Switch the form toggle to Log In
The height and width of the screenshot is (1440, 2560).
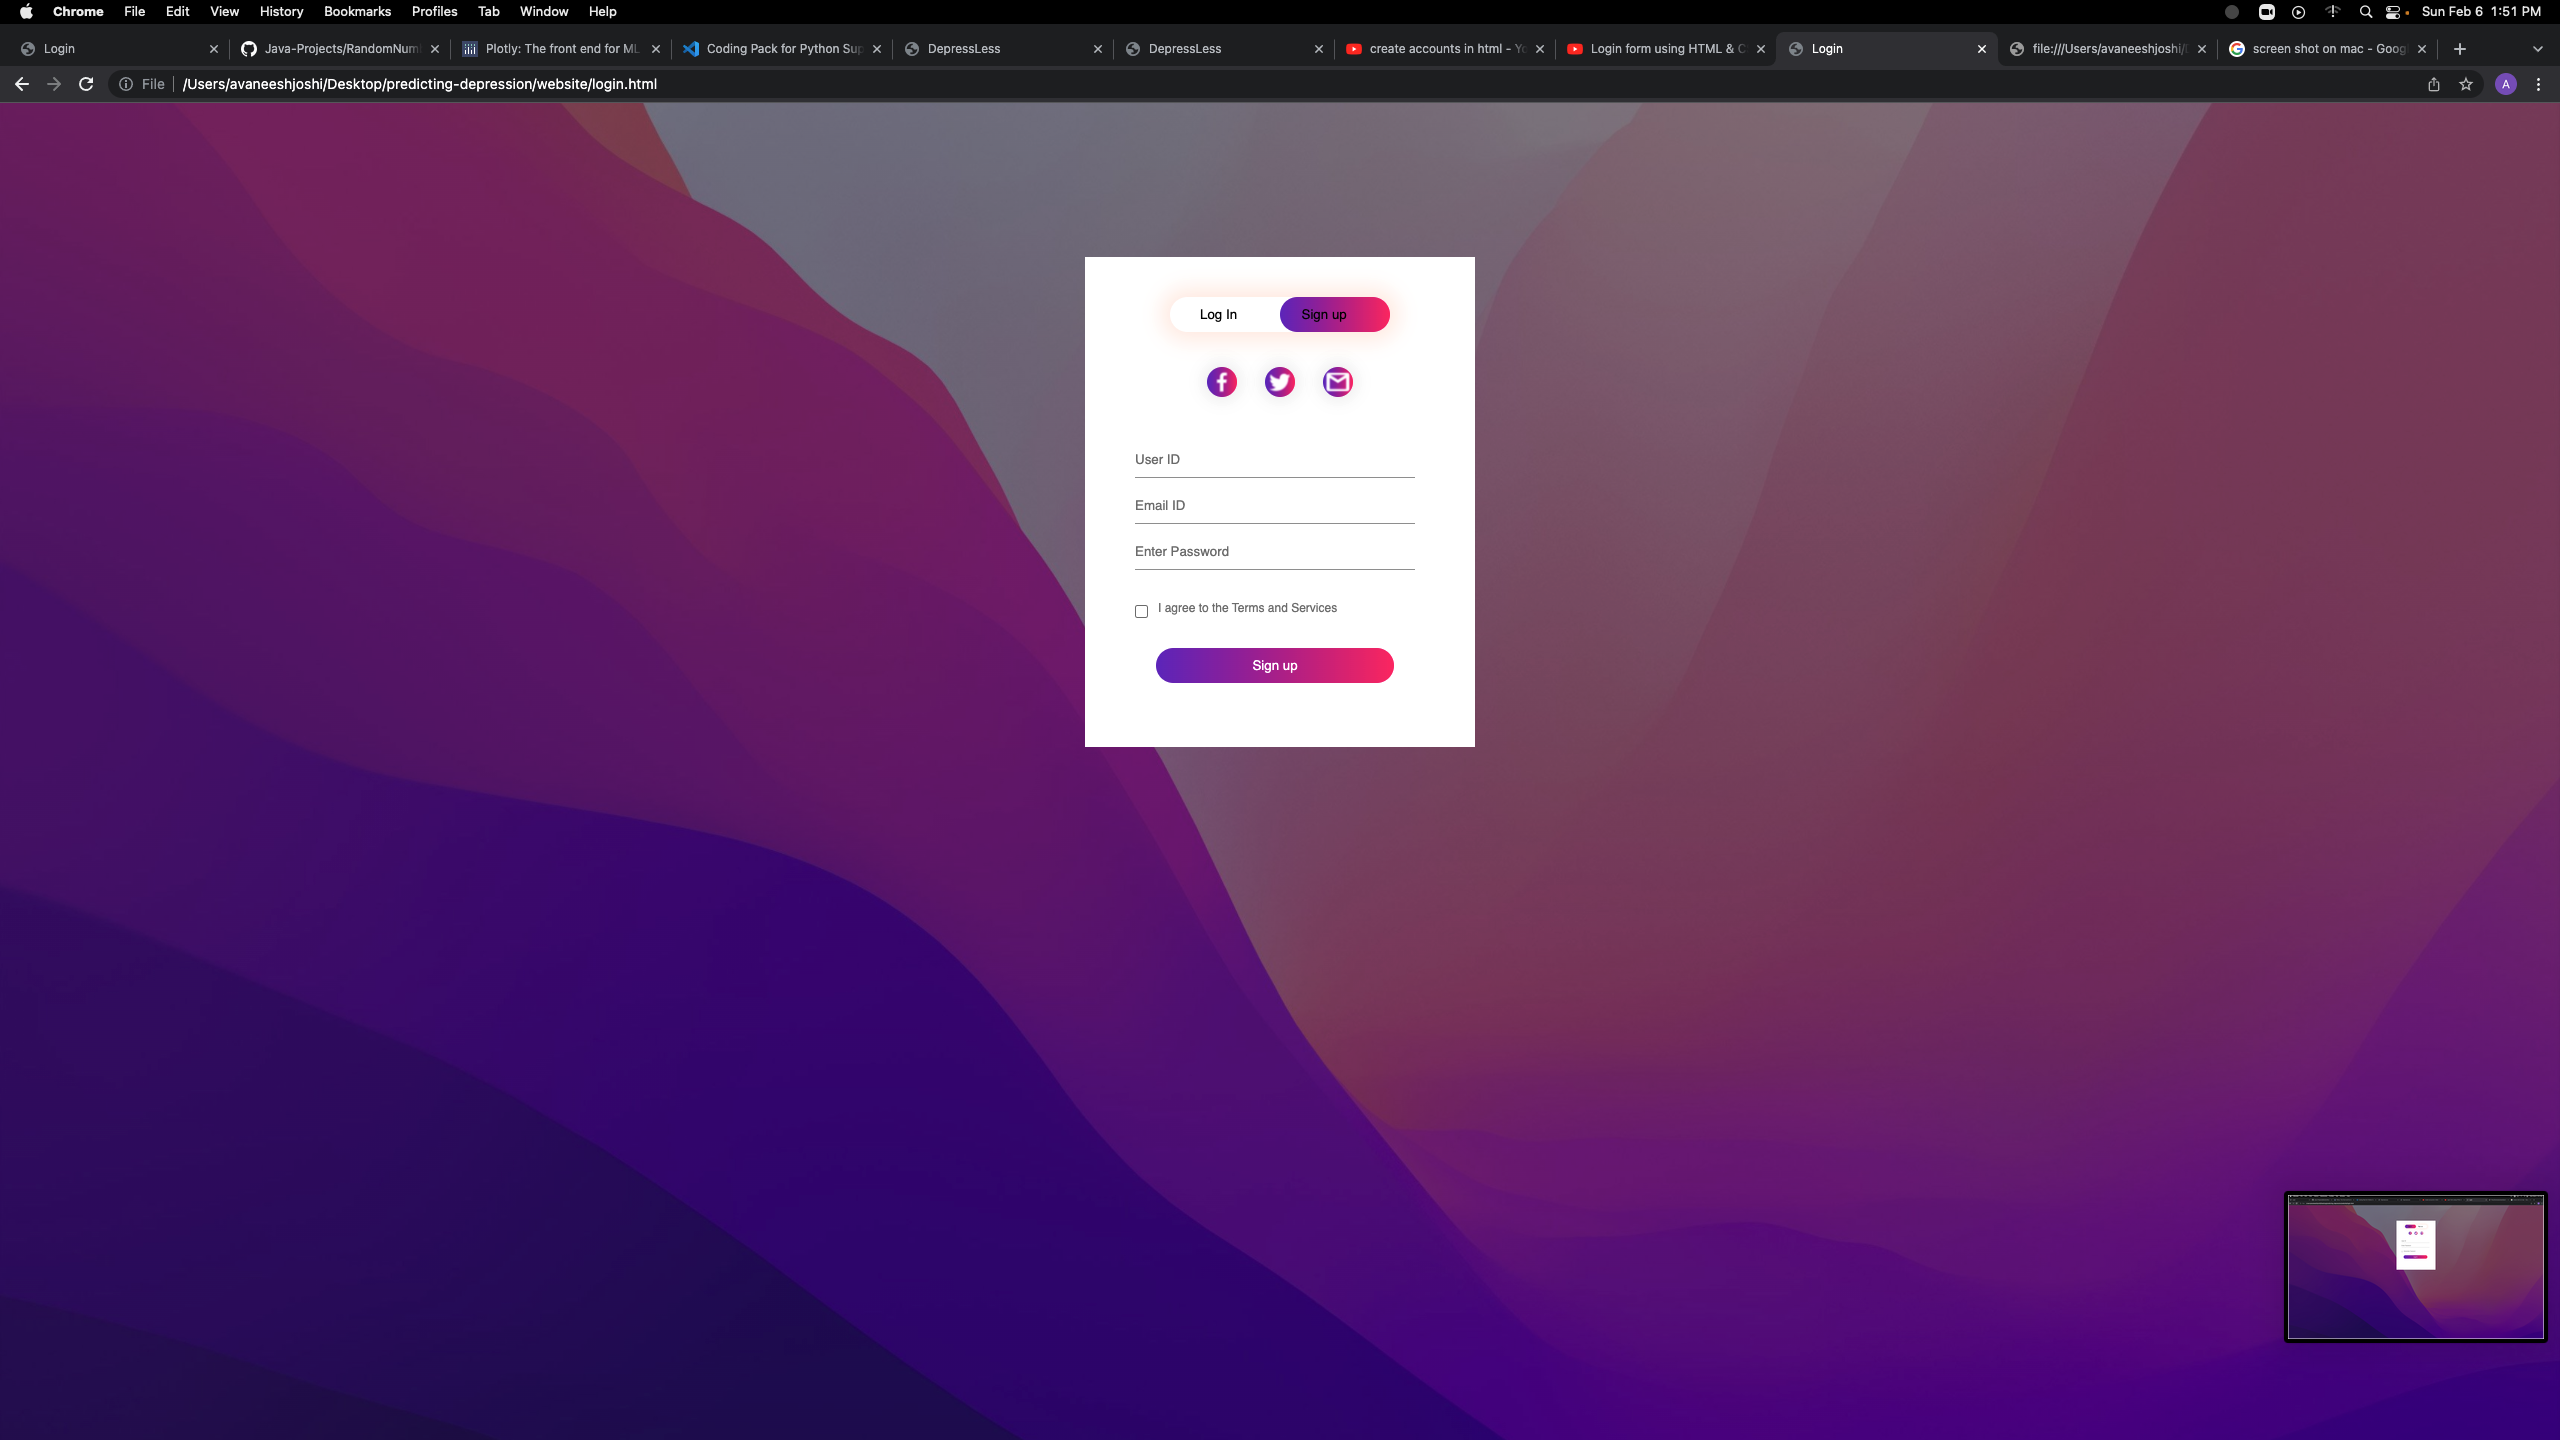point(1218,314)
